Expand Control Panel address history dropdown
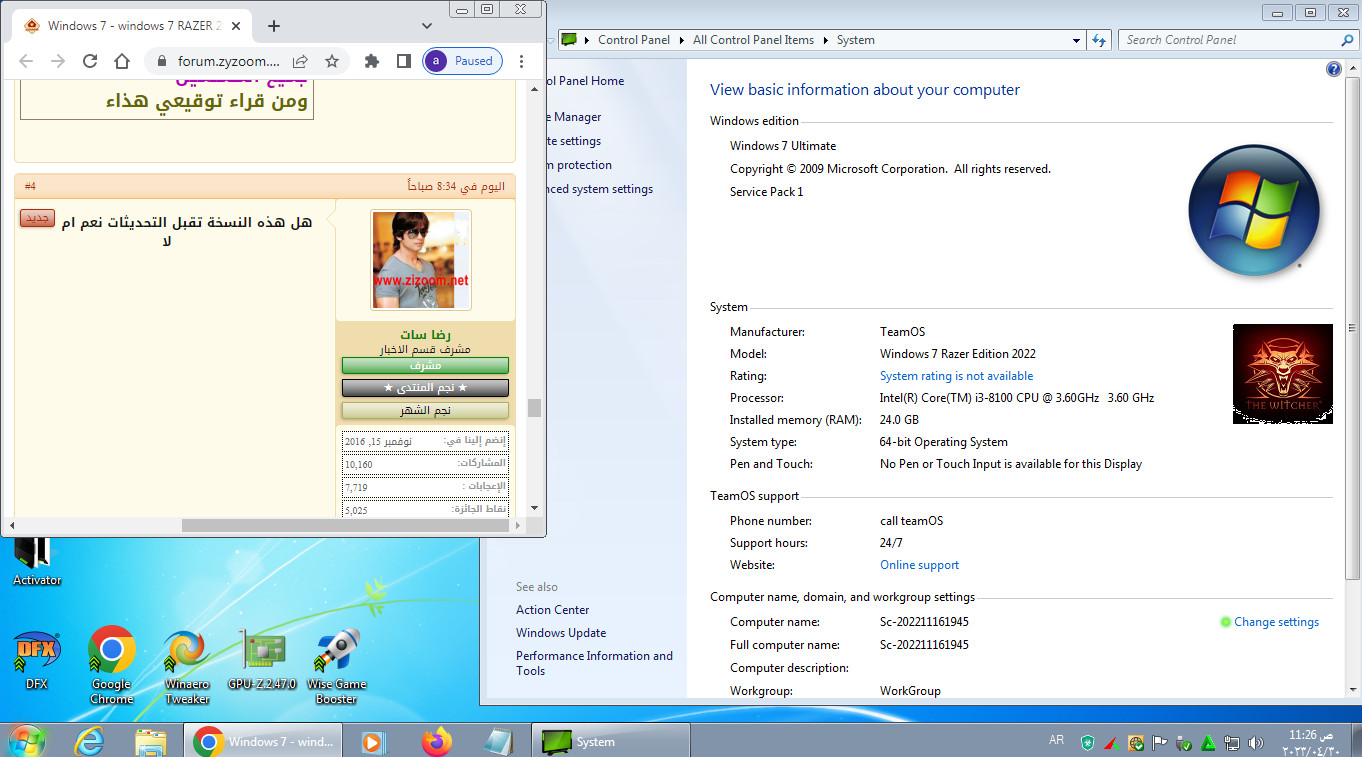Screen dimensions: 1362x757 [1077, 40]
